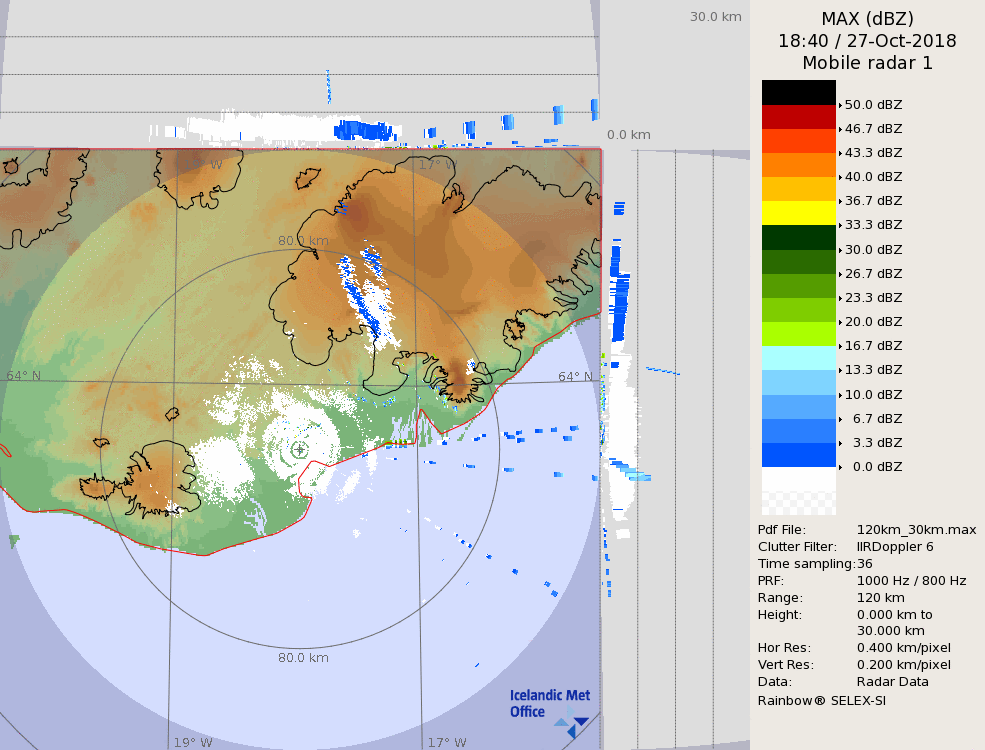The width and height of the screenshot is (985, 750).
Task: Click the MAX (dBZ) title text
Action: point(867,18)
